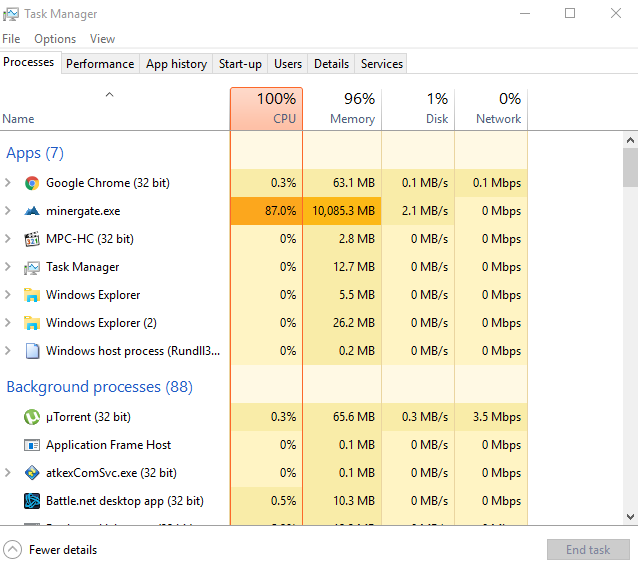Expand the Windows Explorer (2) group
This screenshot has height=568, width=638.
(x=8, y=323)
